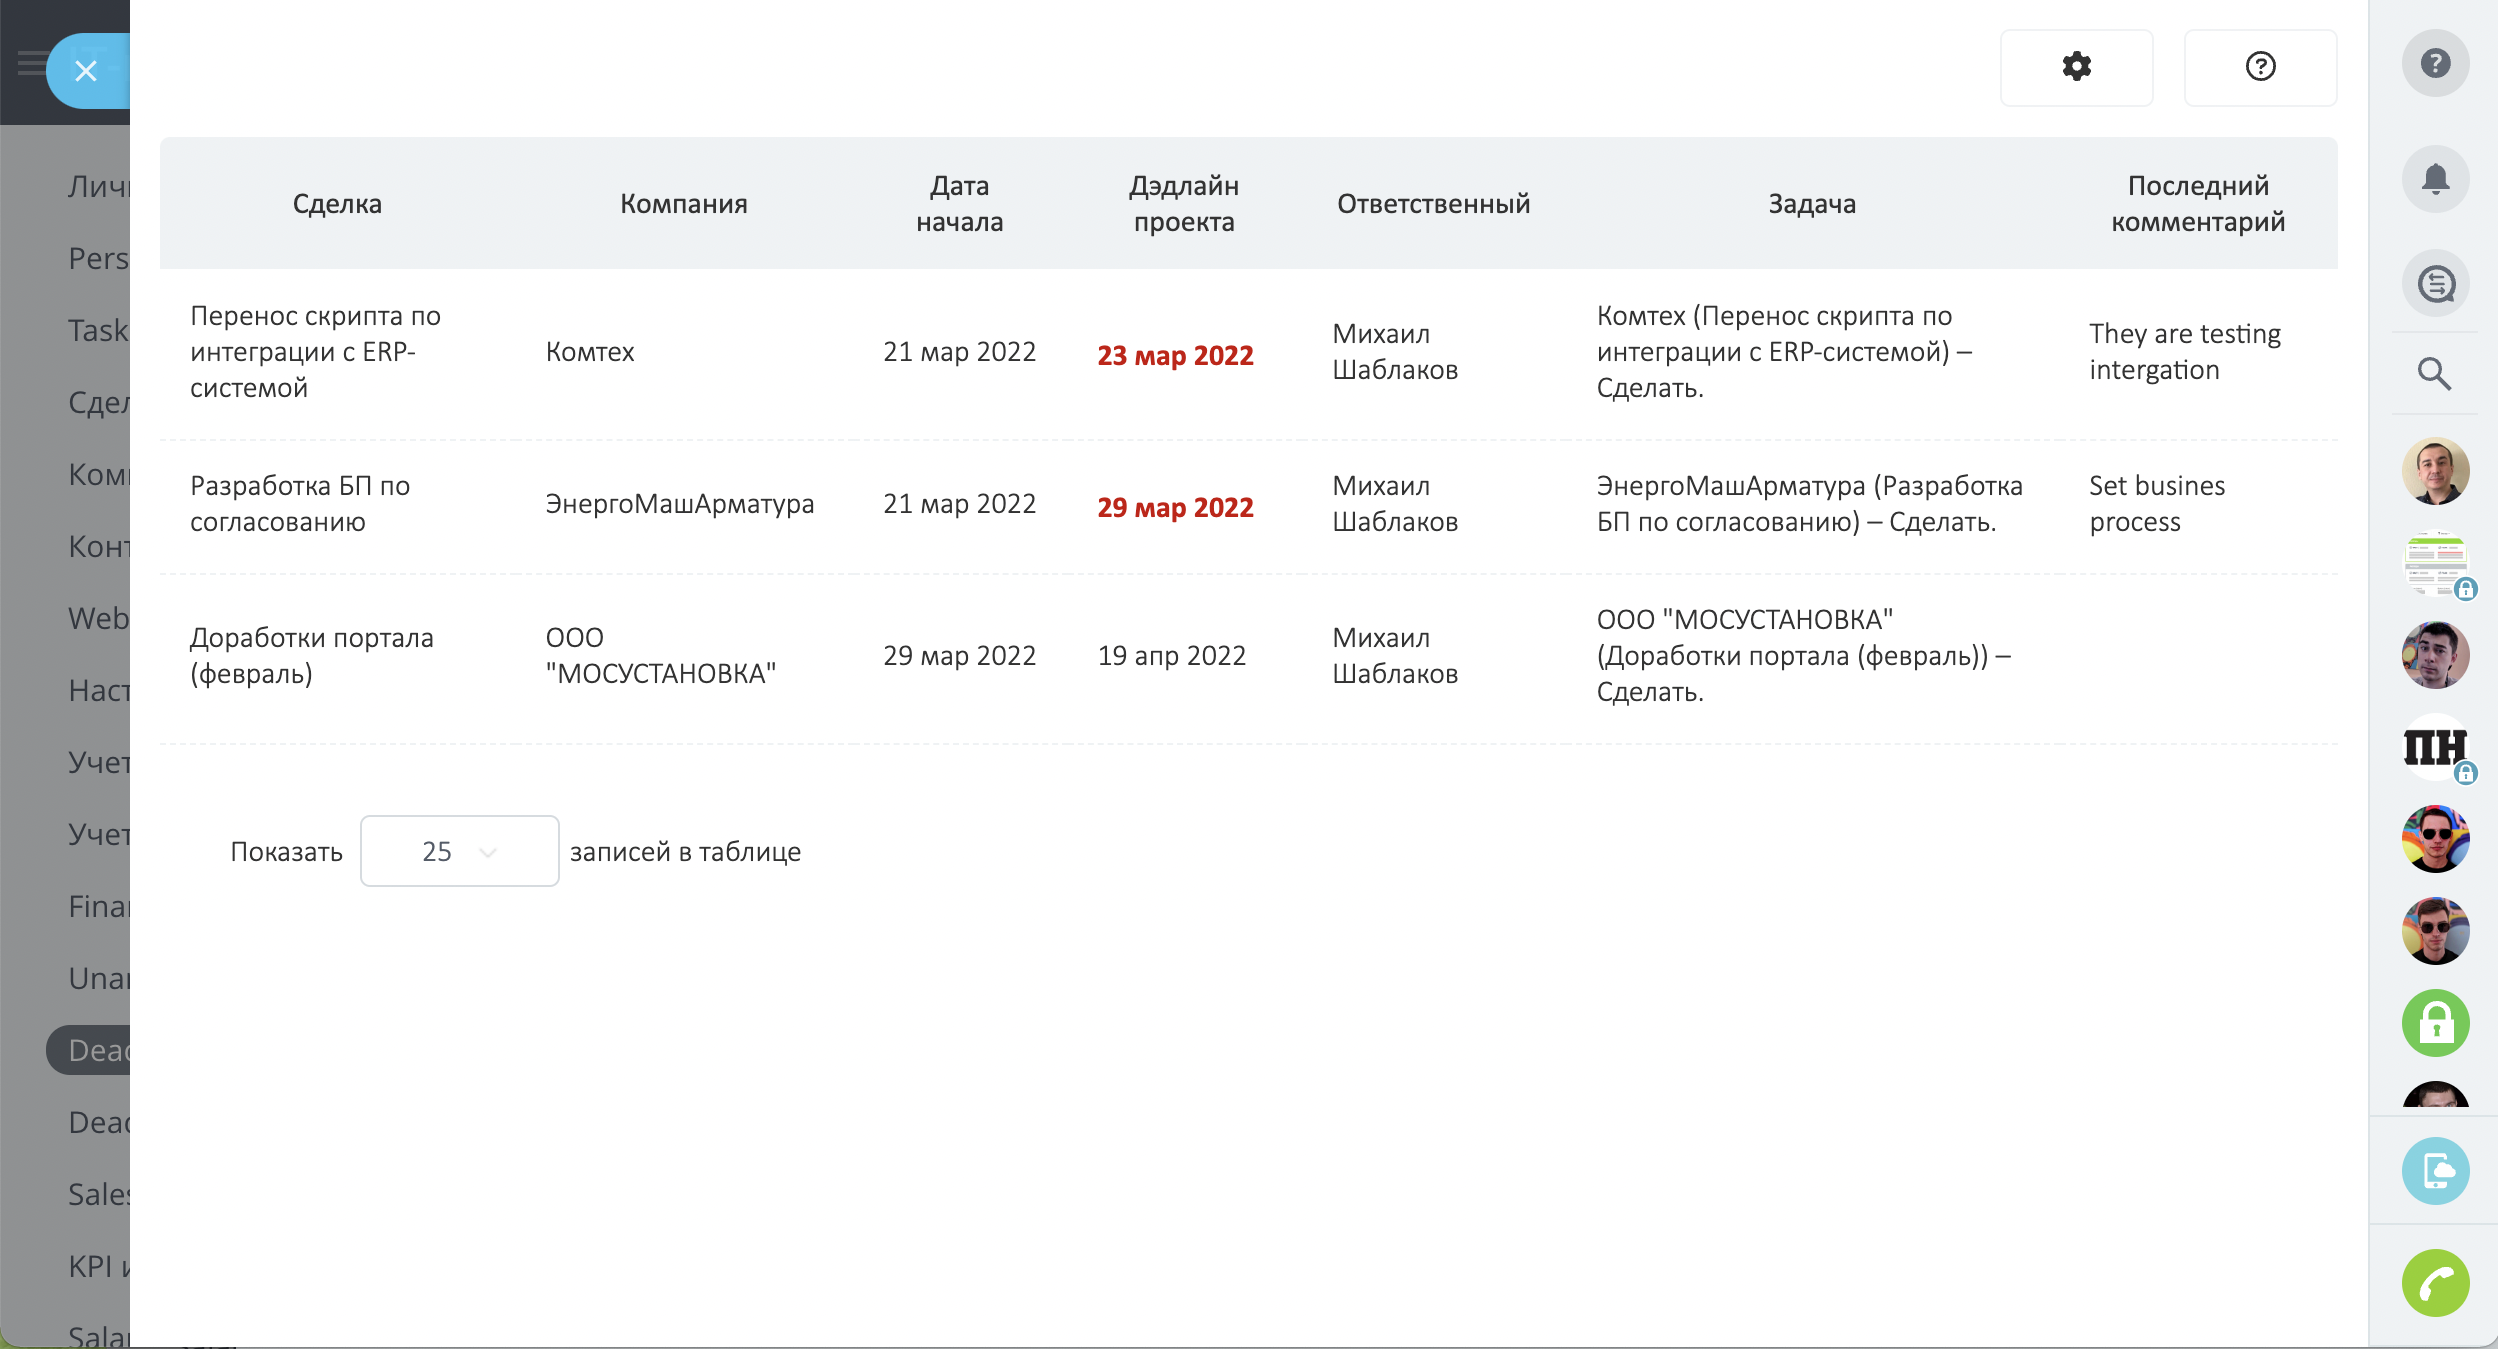
Task: Open the green lock chat icon
Action: point(2435,1023)
